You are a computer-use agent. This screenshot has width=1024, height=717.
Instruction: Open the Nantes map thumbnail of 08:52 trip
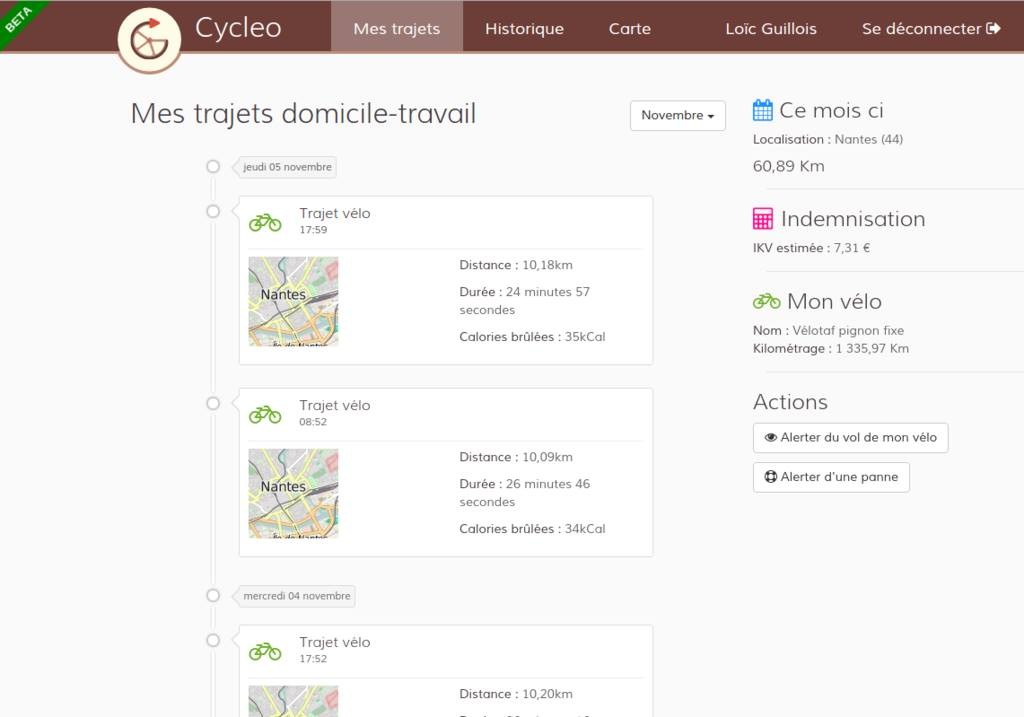tap(293, 493)
